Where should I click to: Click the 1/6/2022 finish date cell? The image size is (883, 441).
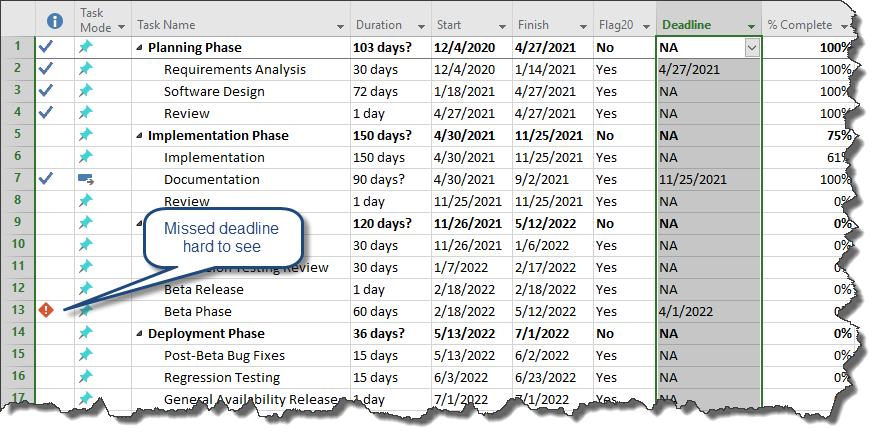coord(553,245)
